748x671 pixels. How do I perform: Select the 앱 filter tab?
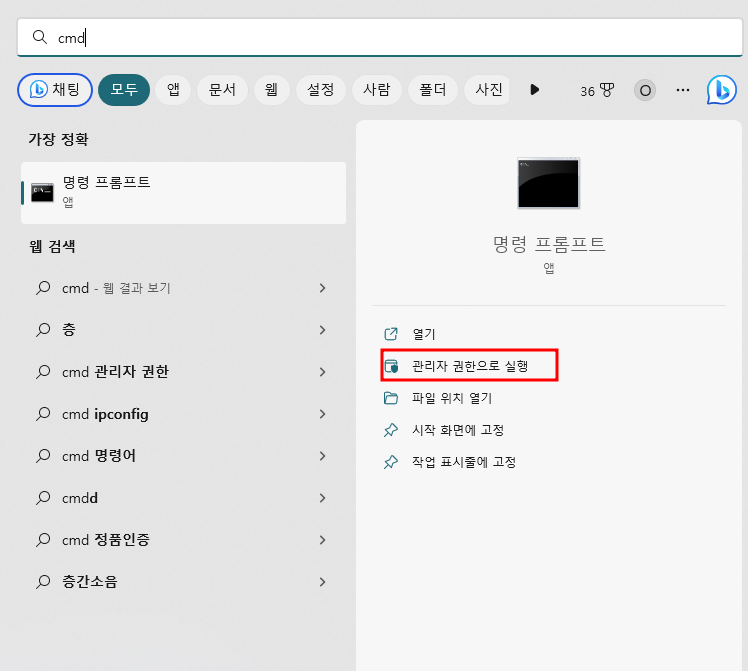[x=173, y=90]
